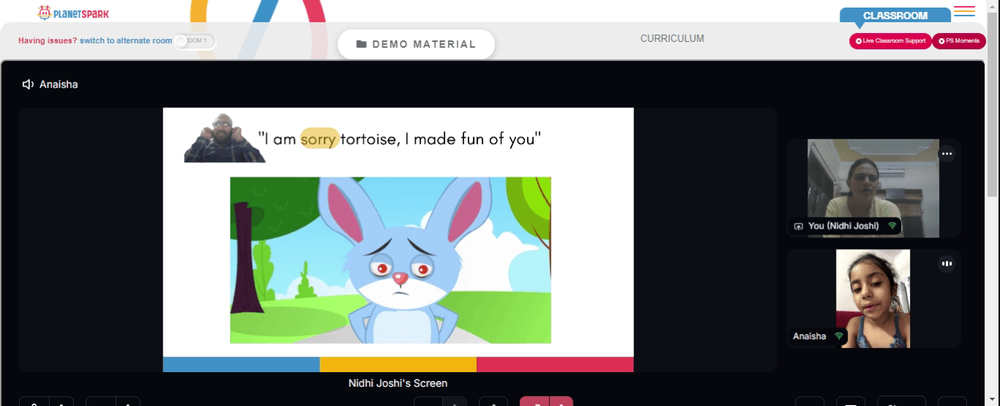Click the PS Moments button
The image size is (1000, 406).
(x=959, y=41)
